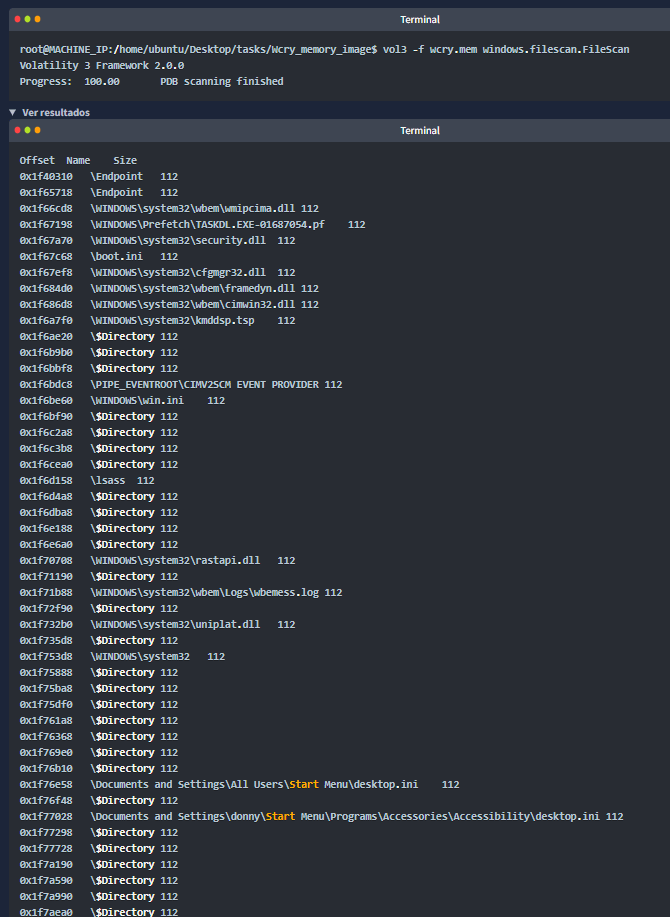
Task: Click offset value 0x1f77028
Action: [x=46, y=816]
